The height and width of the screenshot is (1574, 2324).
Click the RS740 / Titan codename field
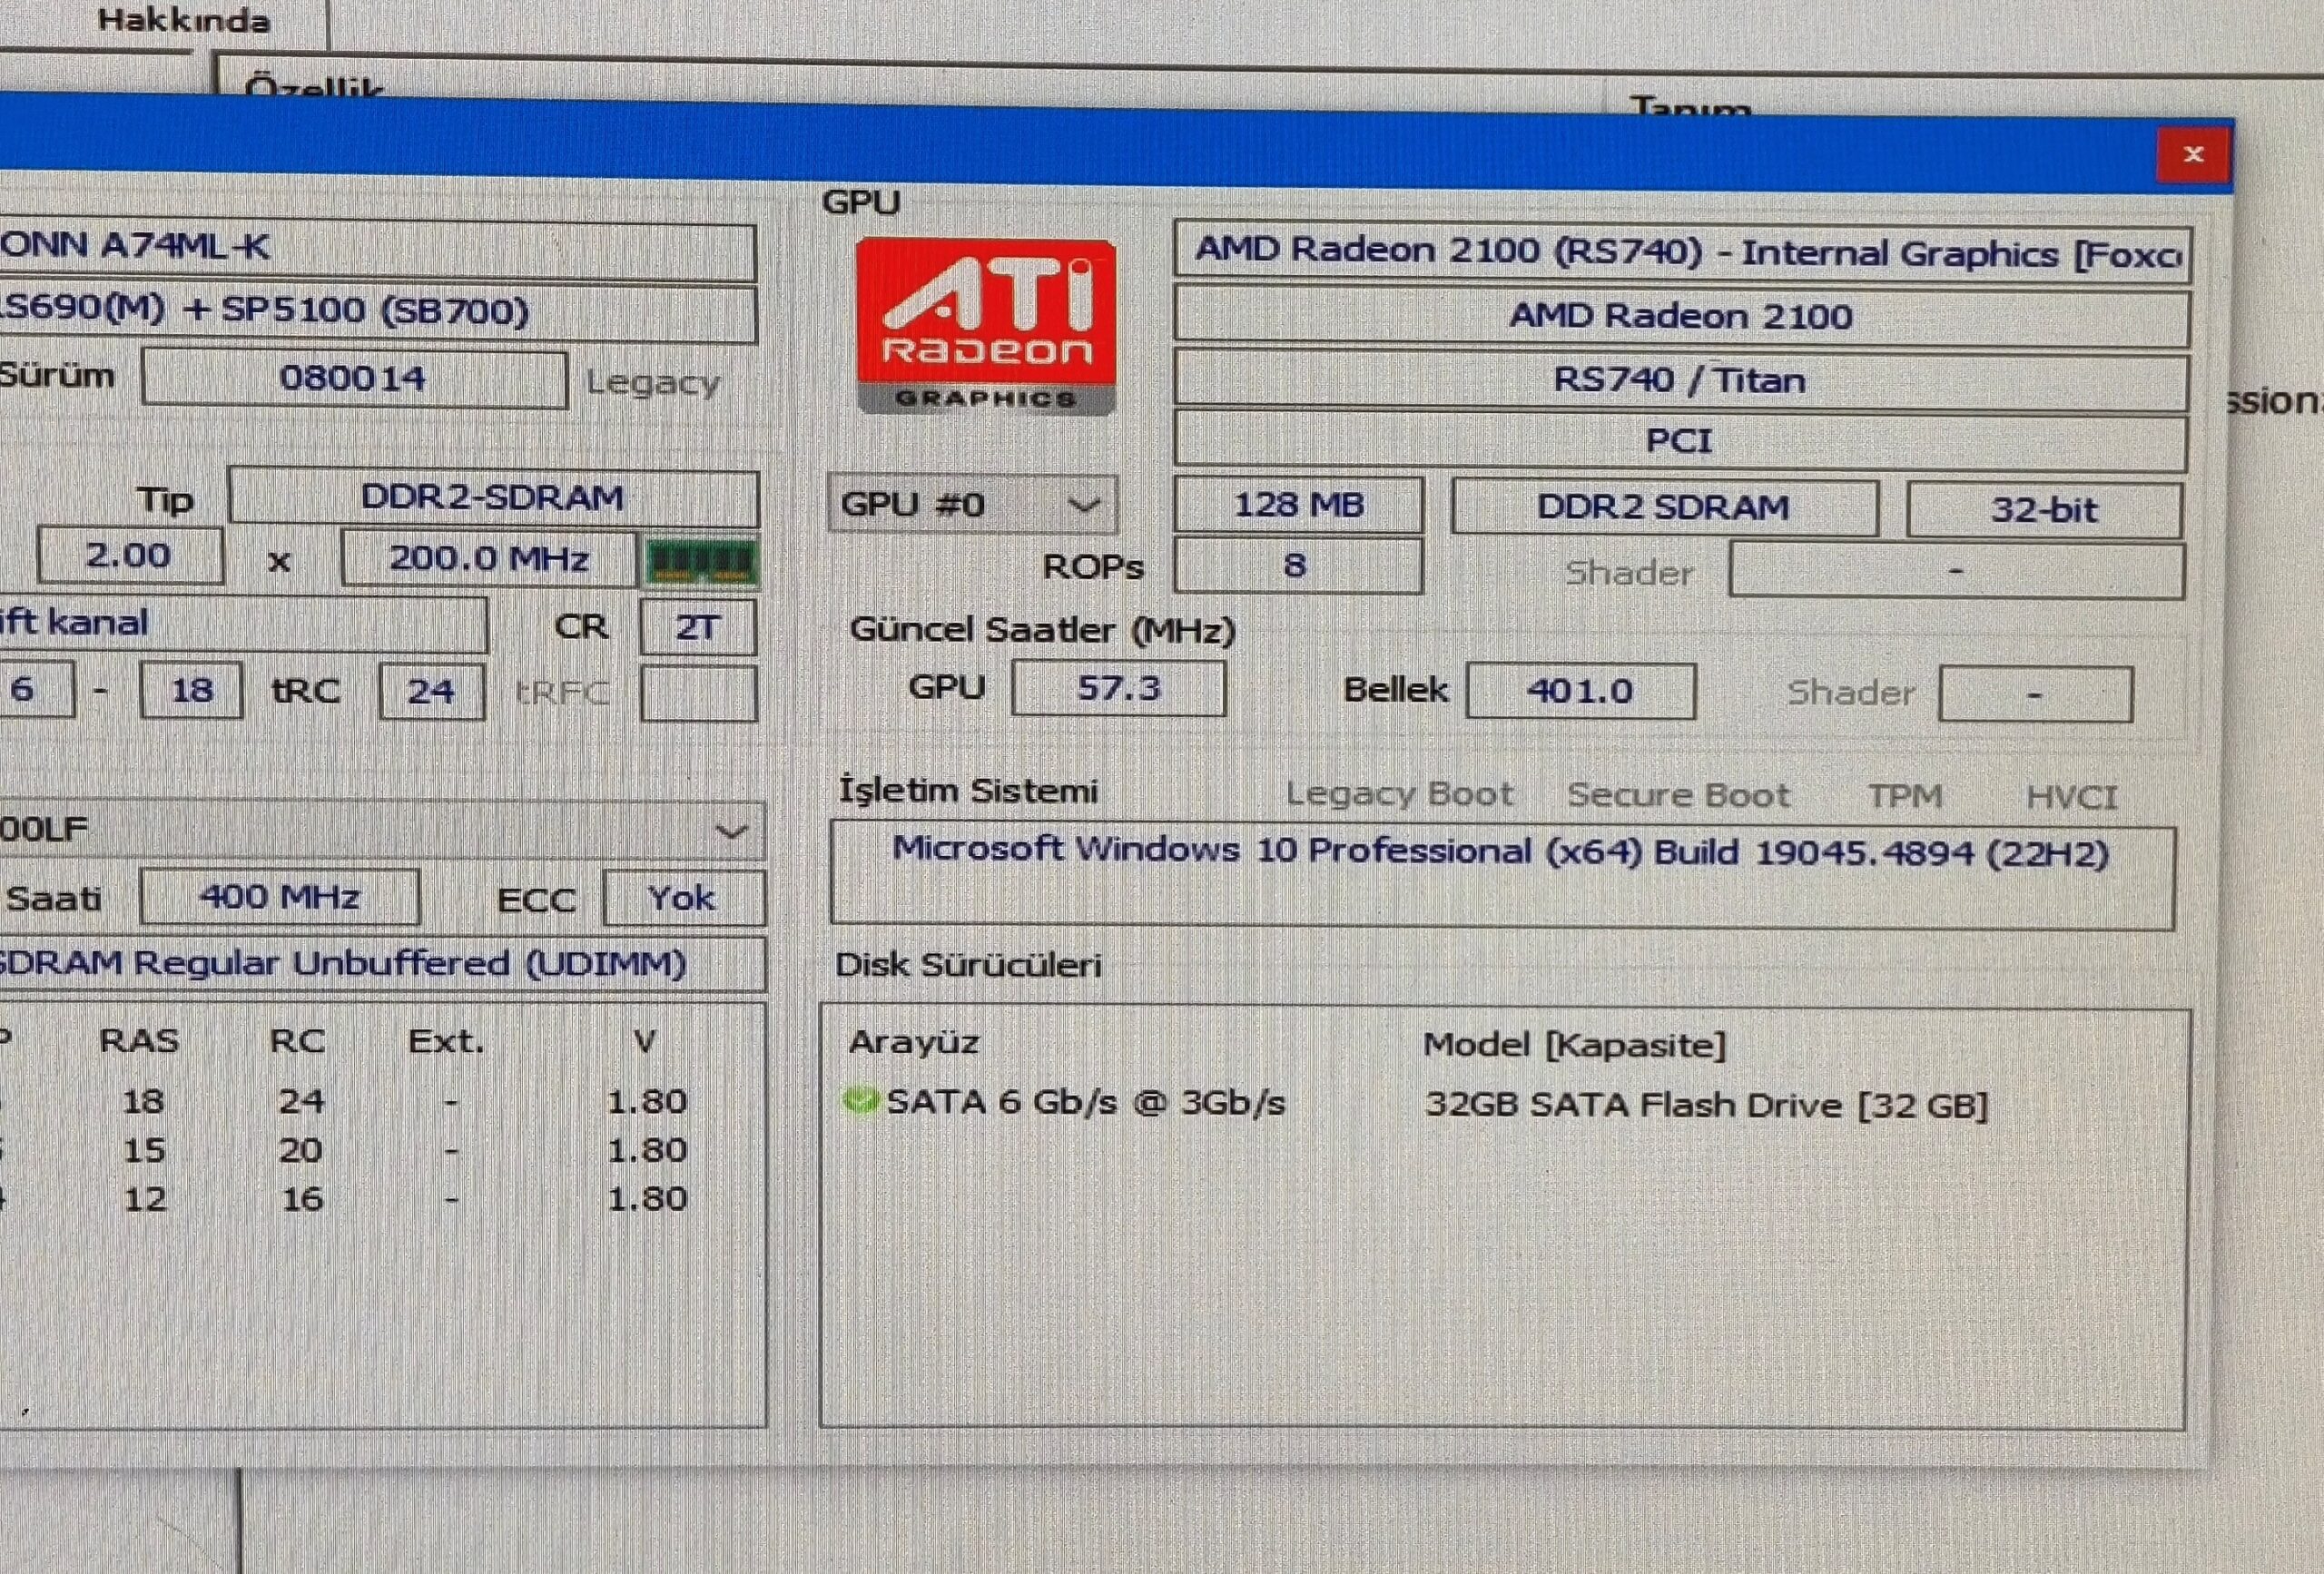1680,380
